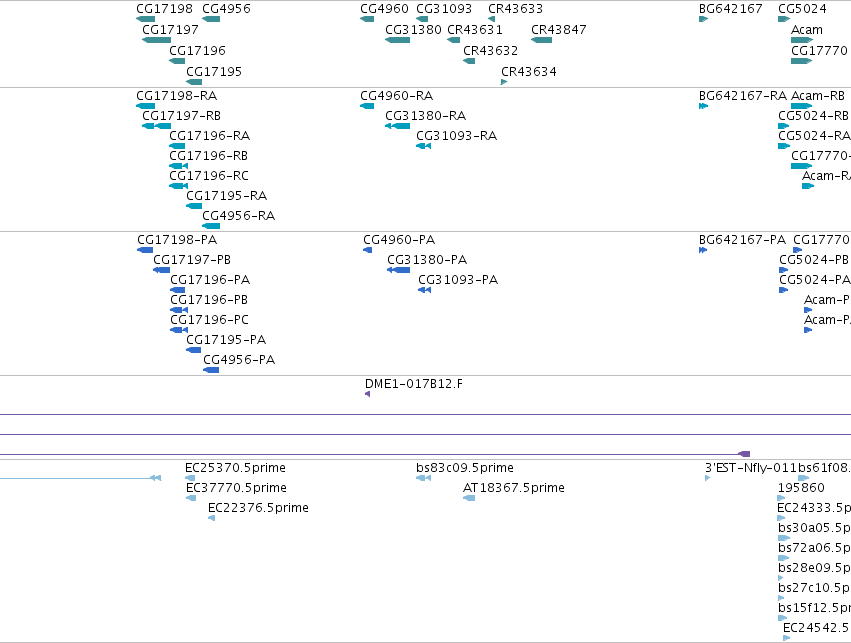Screen dimensions: 851x643
Task: Click the CG5024 gene label
Action: tap(802, 9)
